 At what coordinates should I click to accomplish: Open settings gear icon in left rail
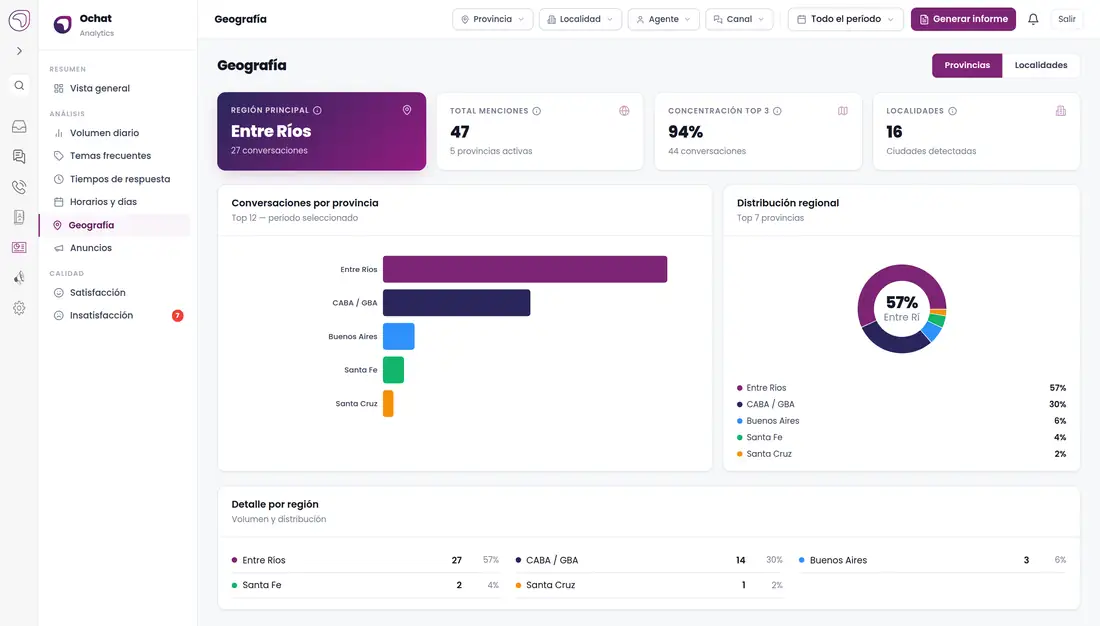pyautogui.click(x=20, y=307)
